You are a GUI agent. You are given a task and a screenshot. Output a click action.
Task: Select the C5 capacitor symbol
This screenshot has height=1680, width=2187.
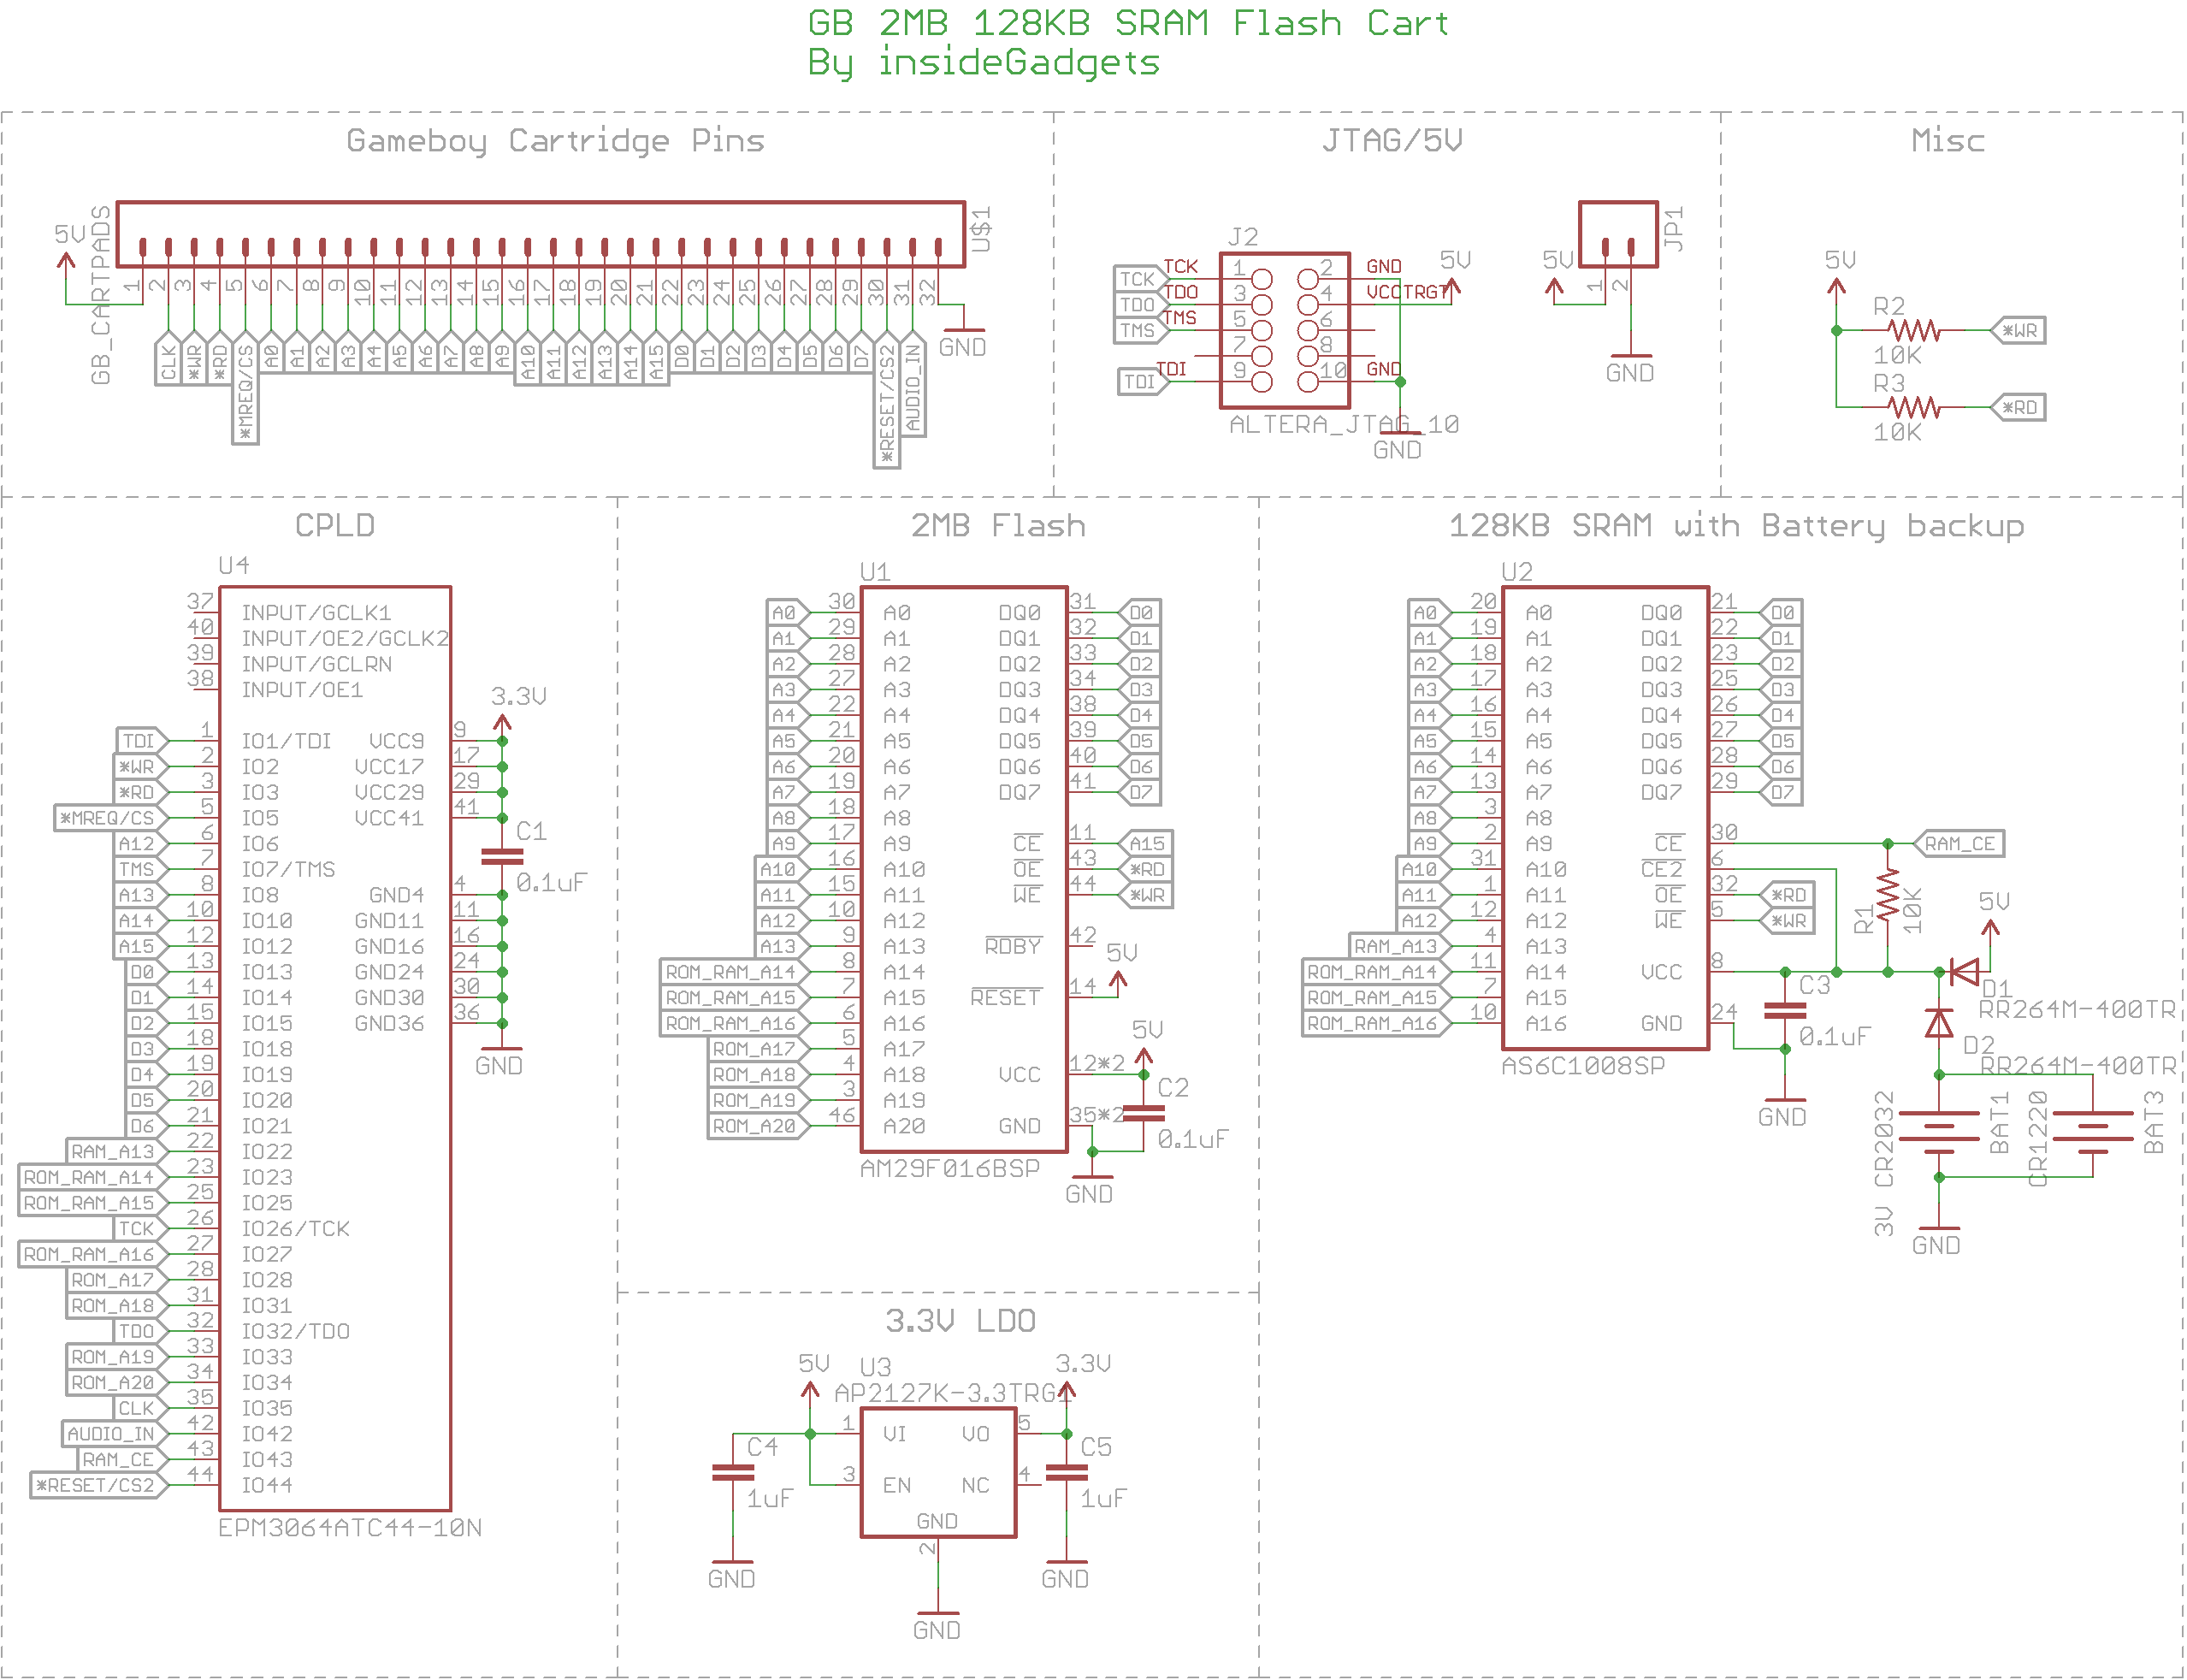[x=1066, y=1471]
